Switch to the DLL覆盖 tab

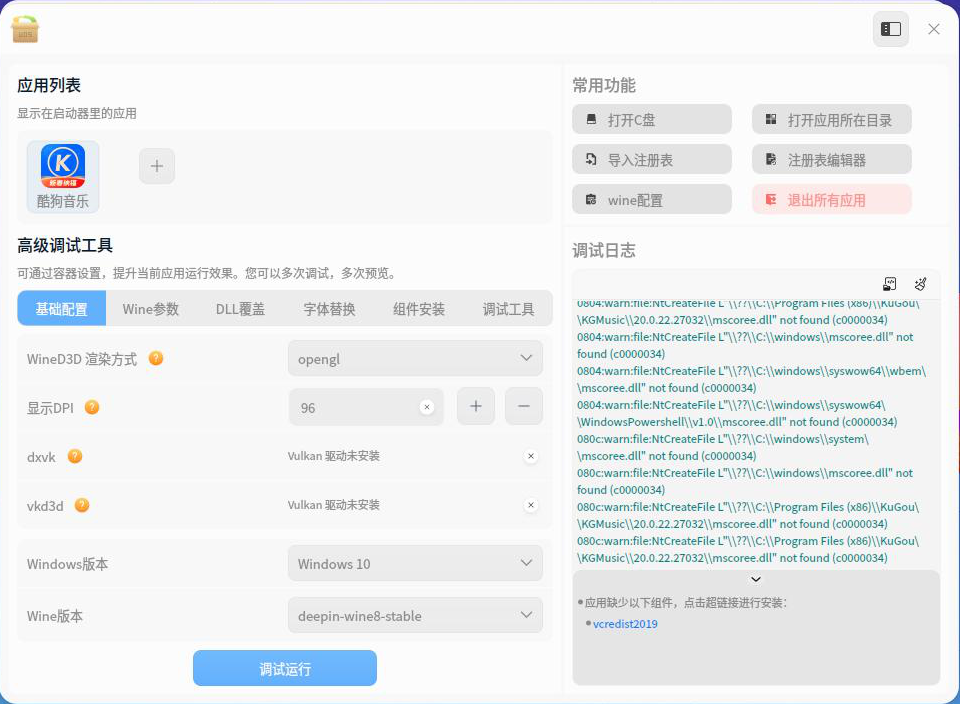click(240, 309)
